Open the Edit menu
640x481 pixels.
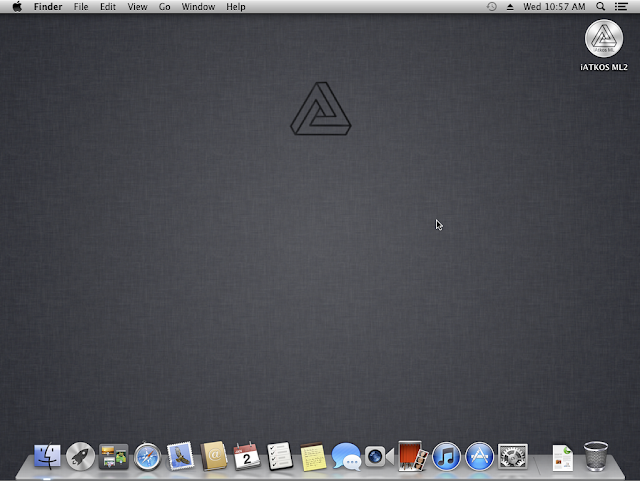click(x=108, y=7)
